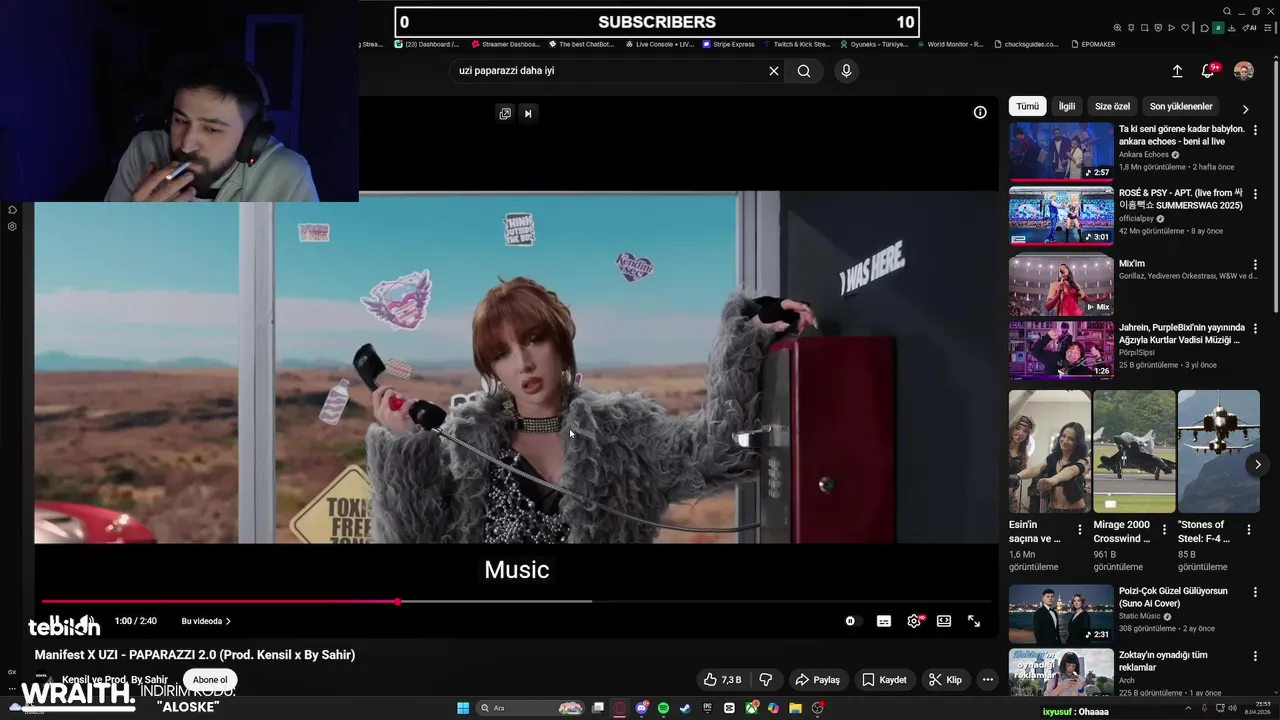Toggle subtitles on the player
This screenshot has width=1280, height=720.
[x=884, y=621]
